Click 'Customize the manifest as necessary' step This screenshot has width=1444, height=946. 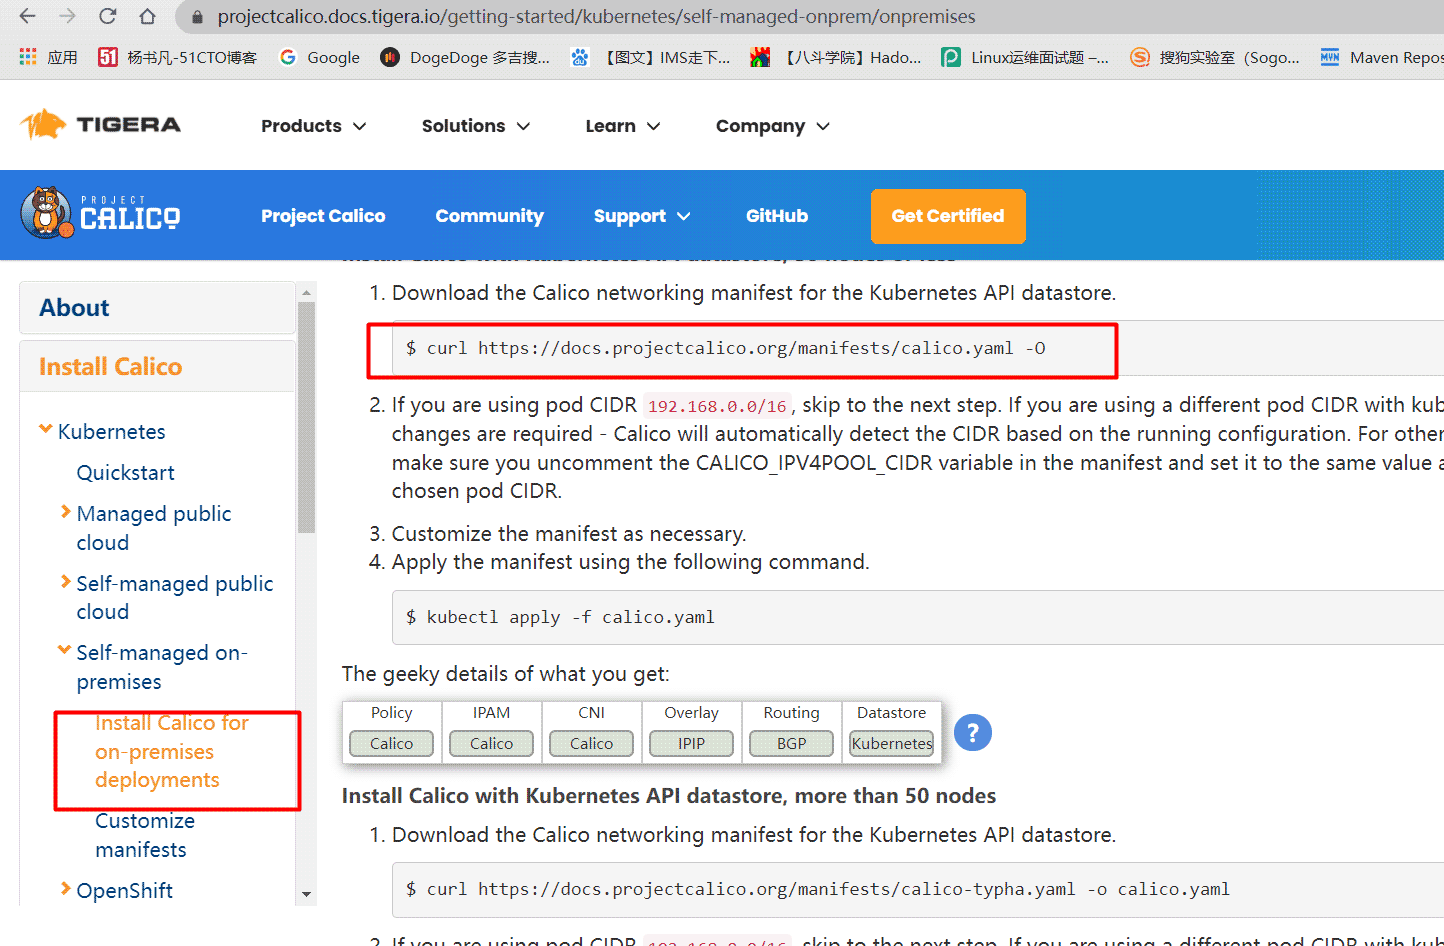(x=569, y=534)
